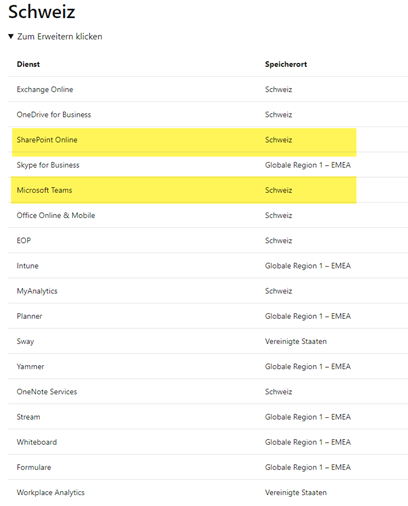The height and width of the screenshot is (506, 408).
Task: Click the EOP service name
Action: [x=24, y=241]
